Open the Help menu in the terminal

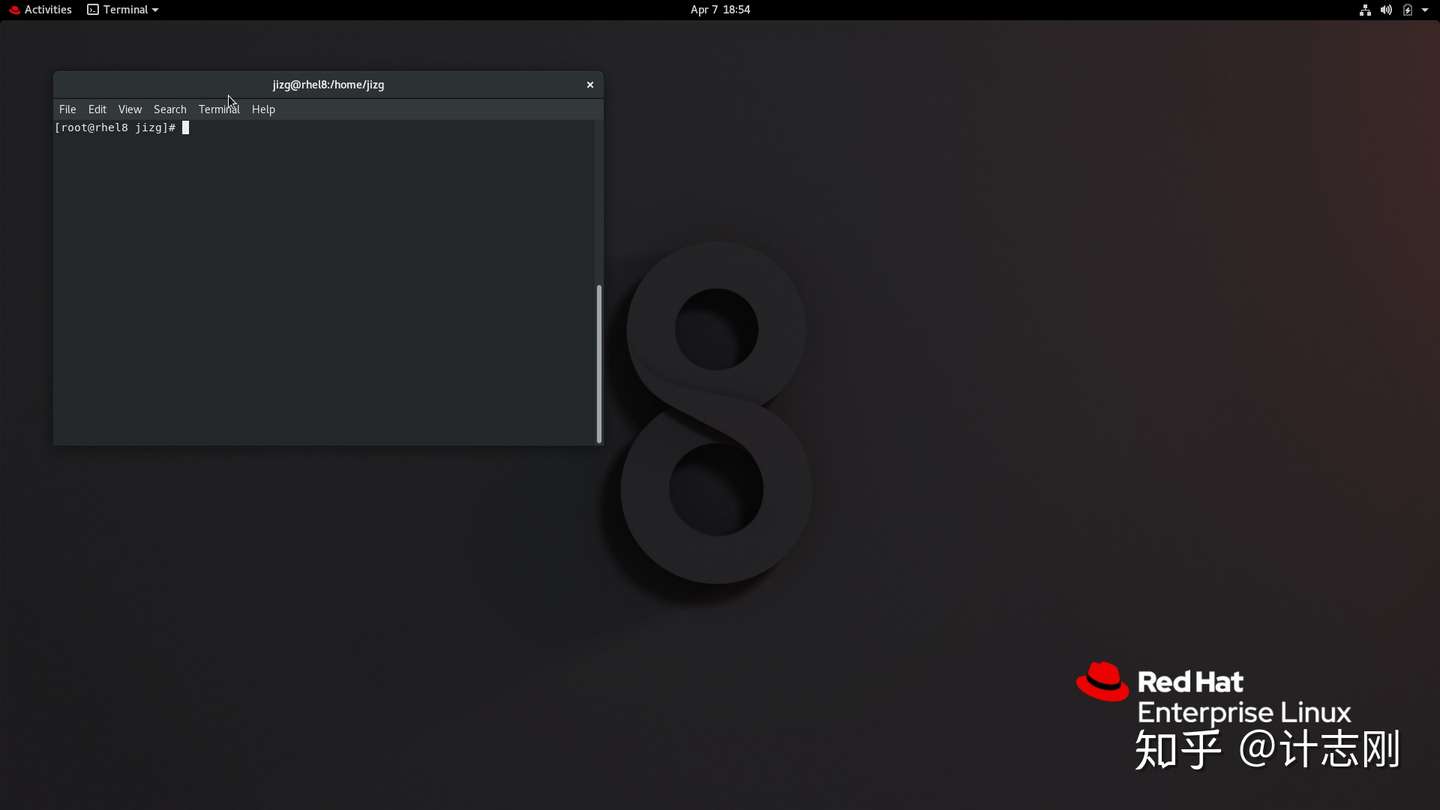263,109
